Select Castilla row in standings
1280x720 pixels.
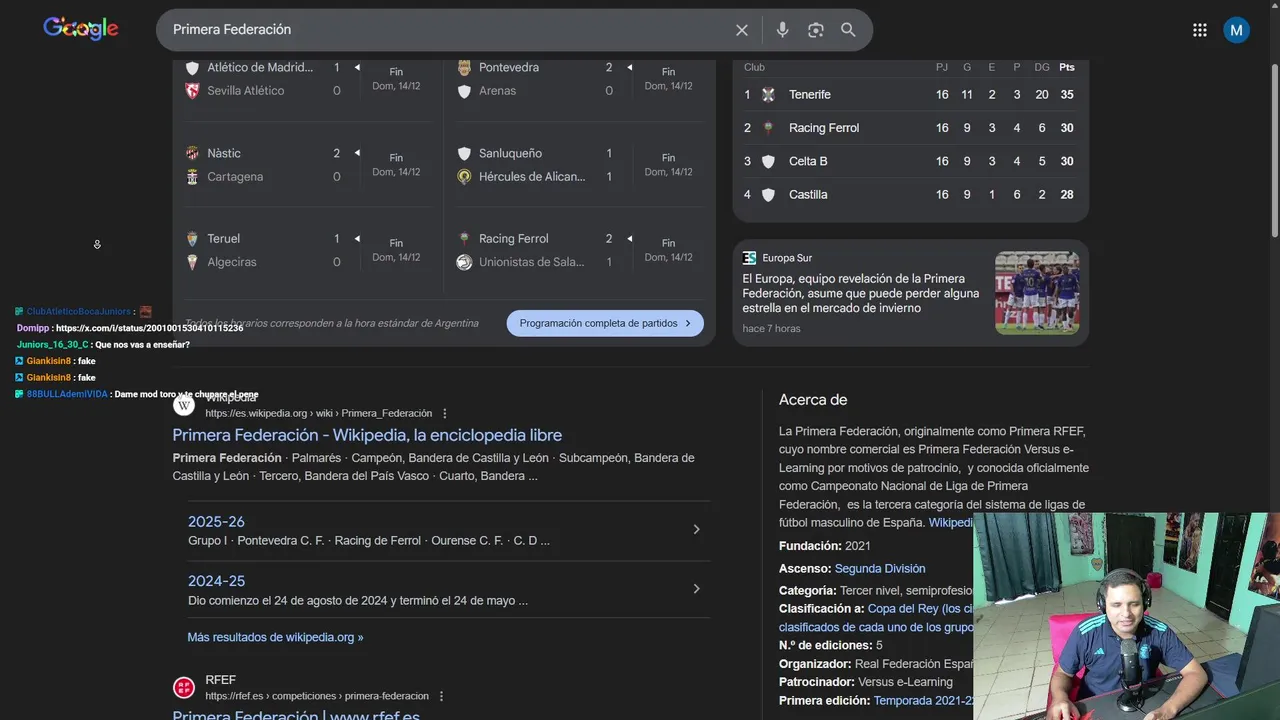[x=910, y=195]
